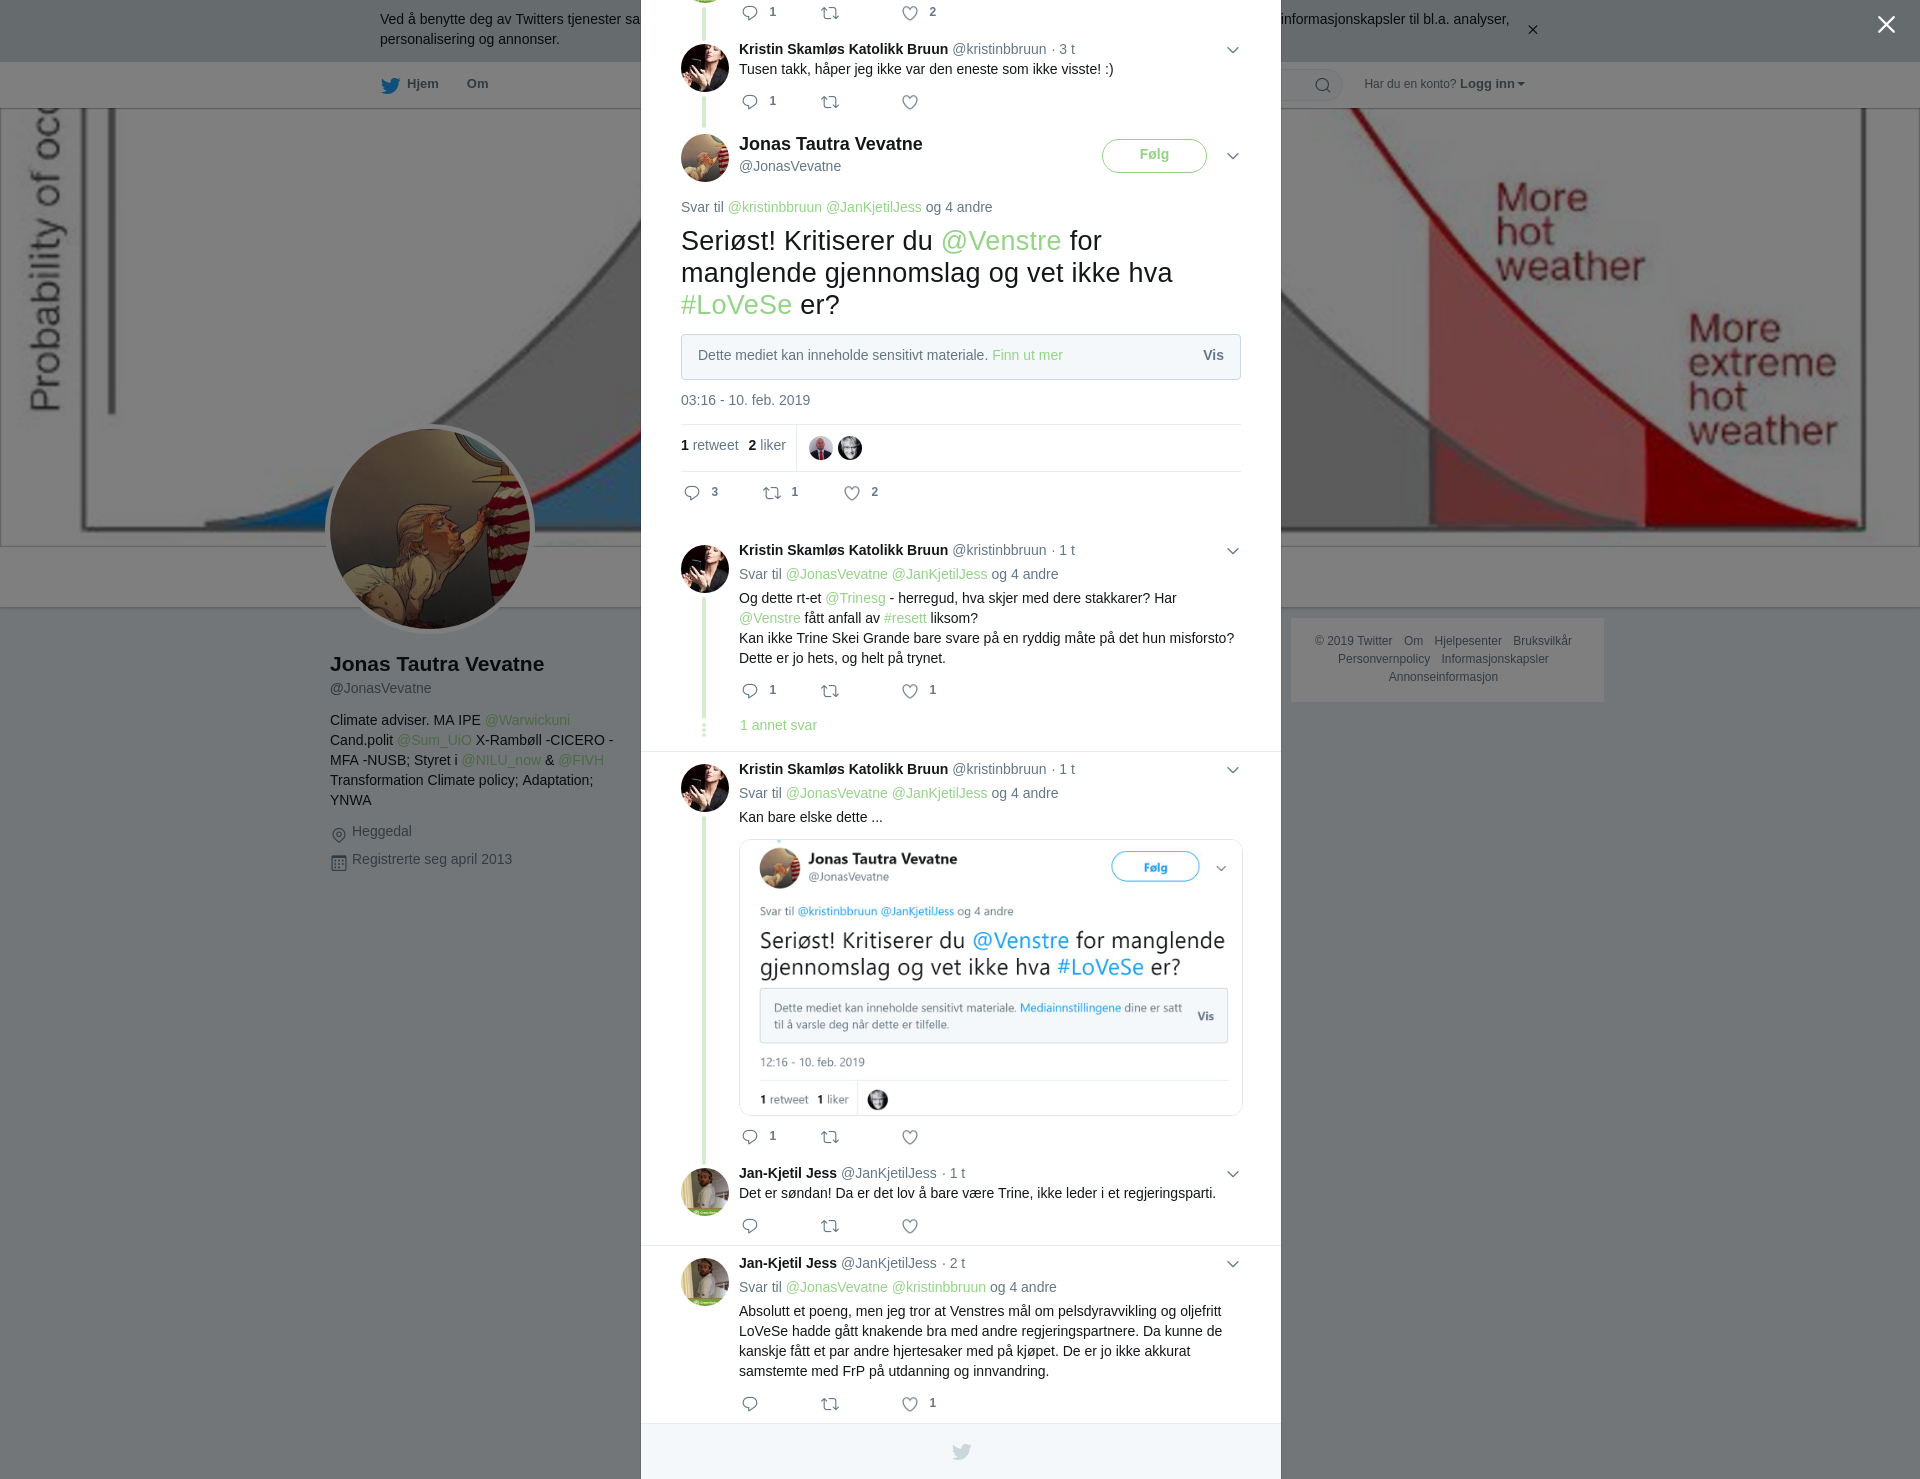Expand the 'Logg inn' dropdown
Viewport: 1920px width, 1479px height.
point(1492,84)
